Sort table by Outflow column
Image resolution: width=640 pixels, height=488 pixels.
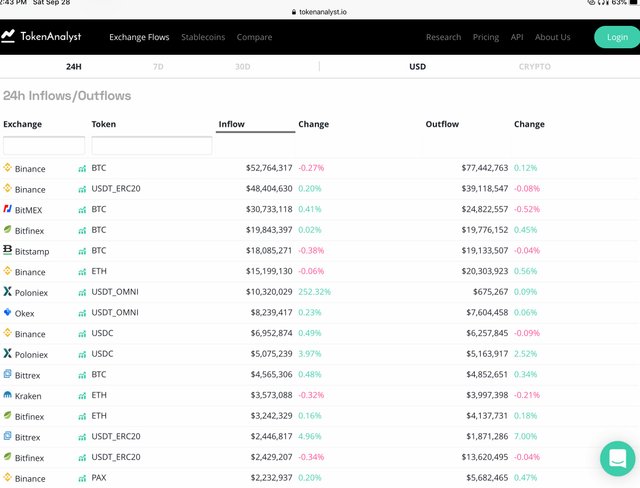(x=442, y=125)
